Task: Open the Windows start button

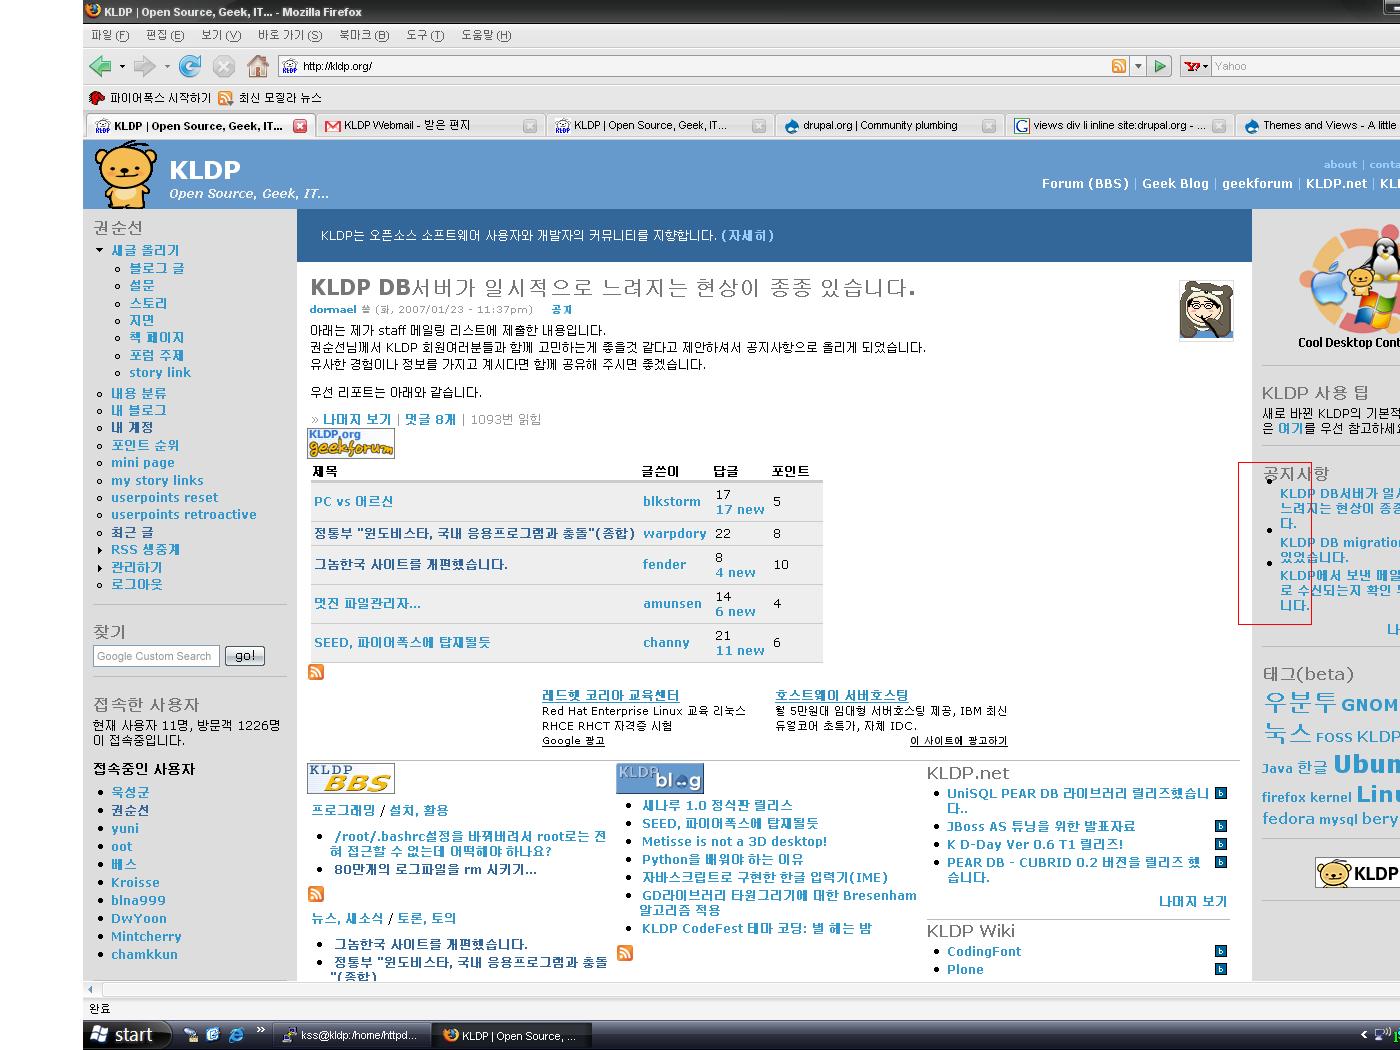Action: point(127,1035)
